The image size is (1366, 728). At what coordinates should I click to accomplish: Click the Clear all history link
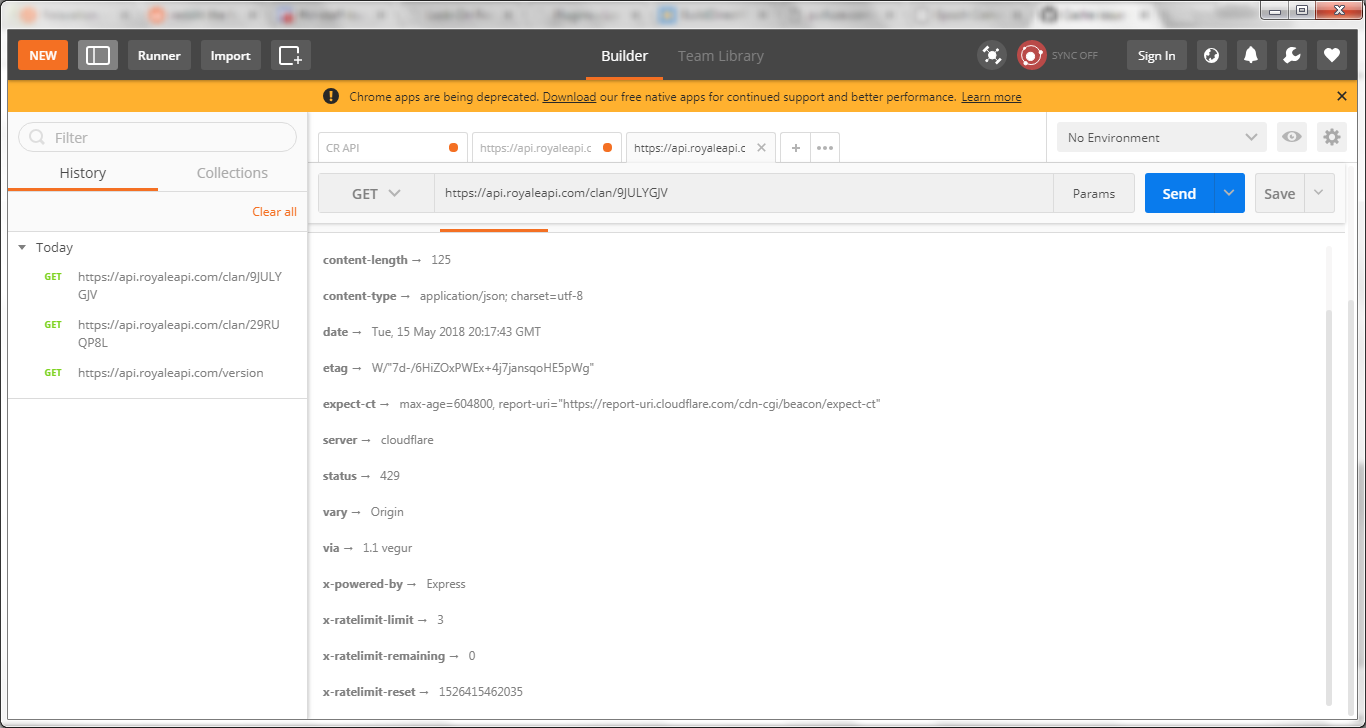[x=274, y=211]
